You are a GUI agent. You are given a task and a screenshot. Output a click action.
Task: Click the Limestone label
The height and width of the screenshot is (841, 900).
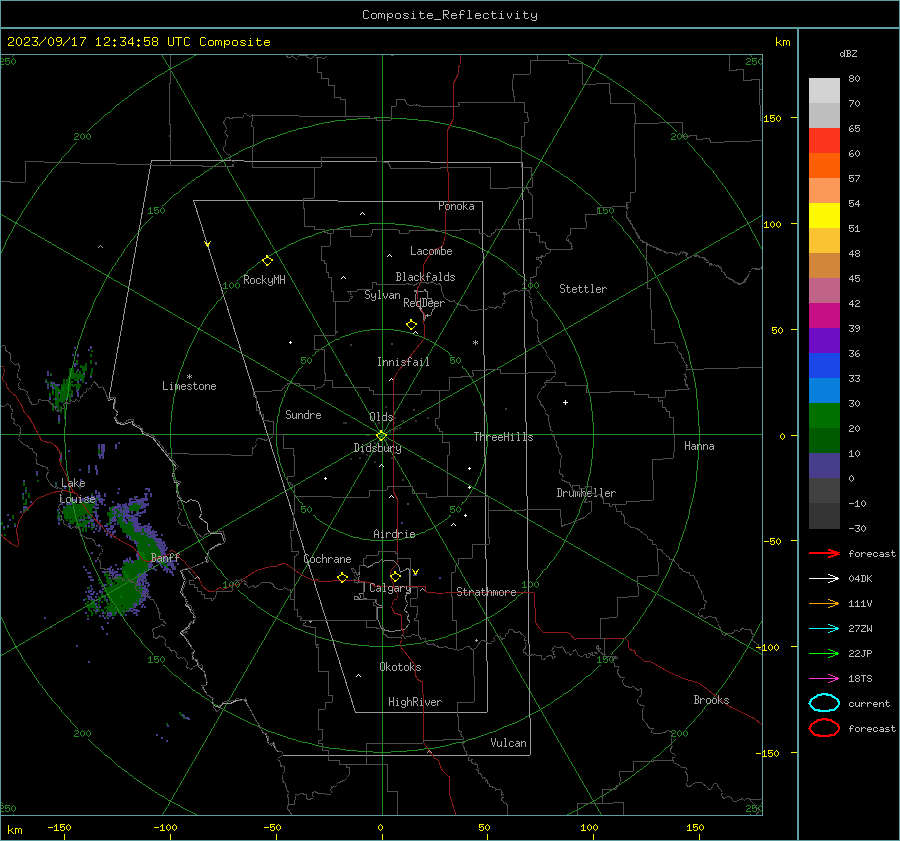coord(189,386)
